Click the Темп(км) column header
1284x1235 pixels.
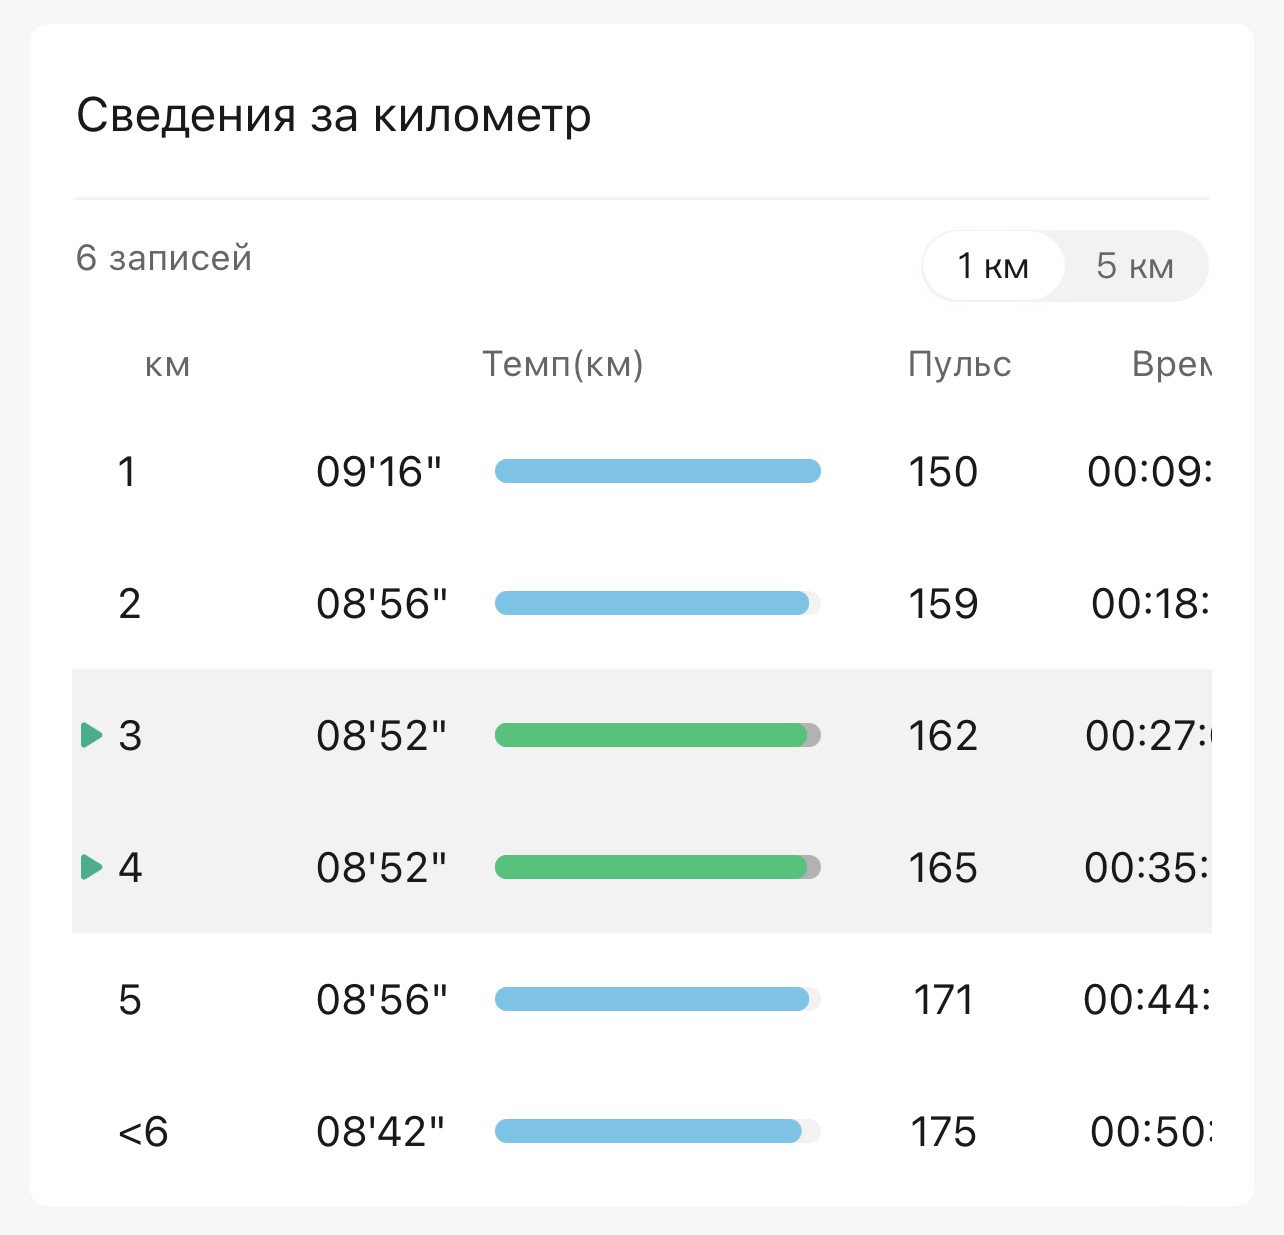click(x=563, y=364)
